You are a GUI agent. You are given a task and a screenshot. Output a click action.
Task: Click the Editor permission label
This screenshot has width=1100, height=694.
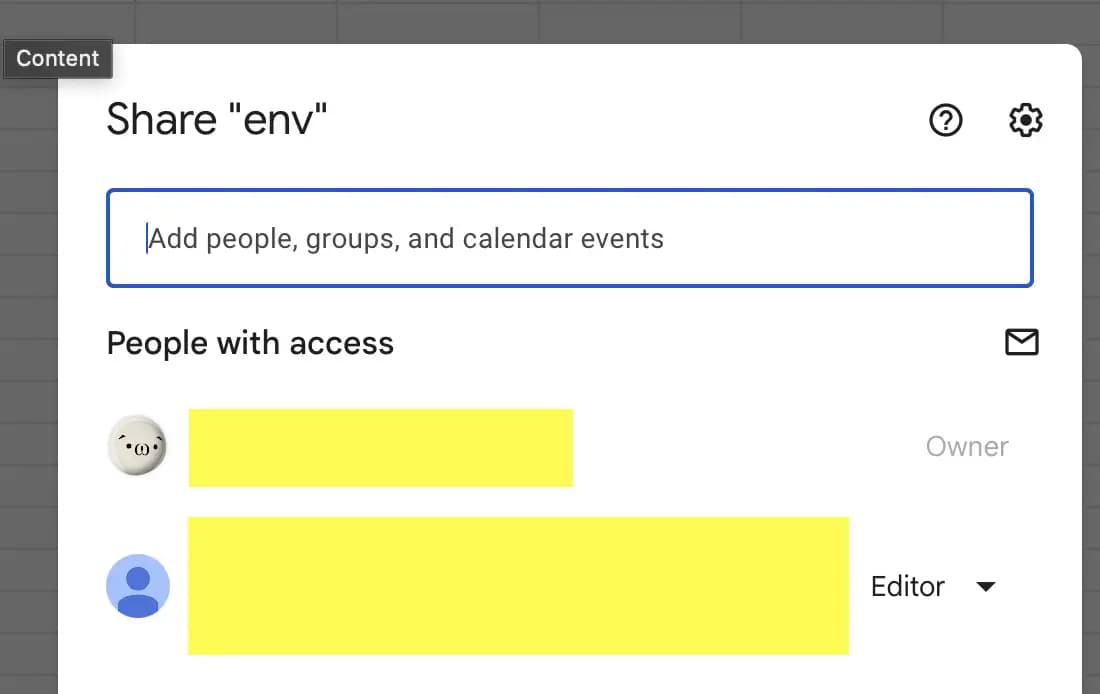pyautogui.click(x=907, y=587)
